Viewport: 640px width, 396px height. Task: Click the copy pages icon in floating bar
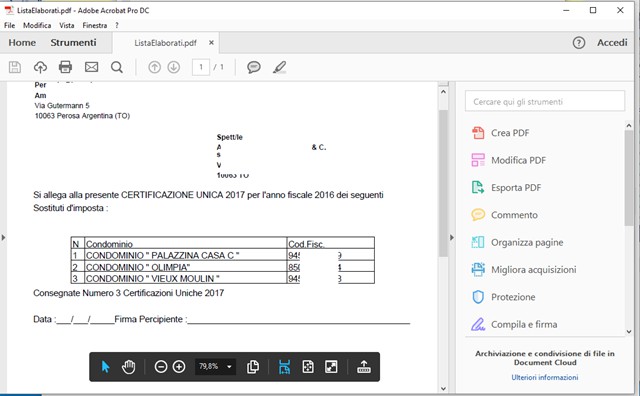tap(253, 367)
